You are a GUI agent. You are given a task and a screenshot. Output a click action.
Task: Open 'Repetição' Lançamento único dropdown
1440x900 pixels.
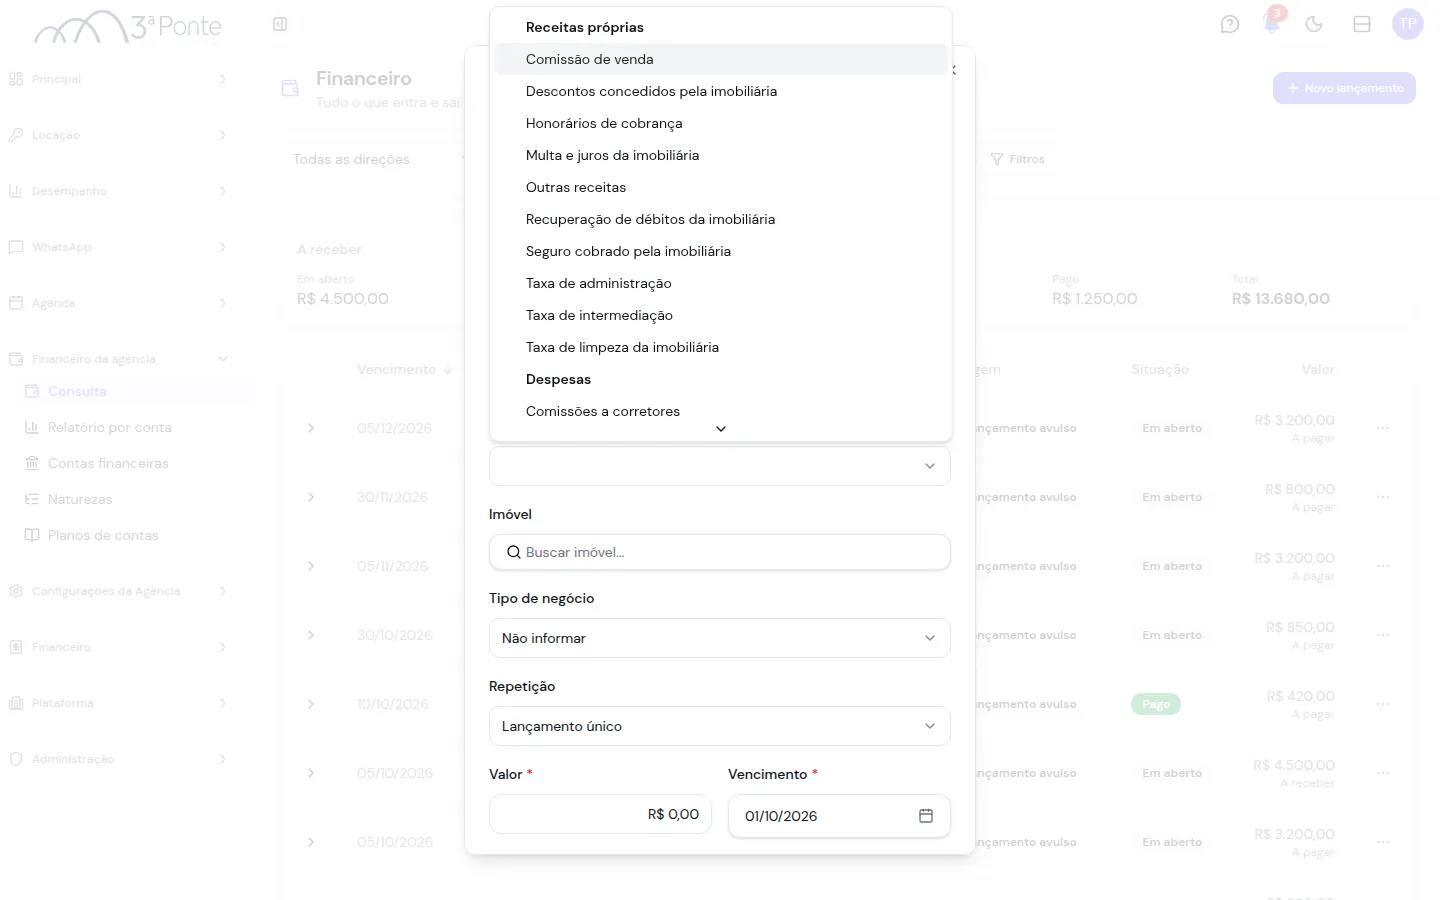pos(720,726)
